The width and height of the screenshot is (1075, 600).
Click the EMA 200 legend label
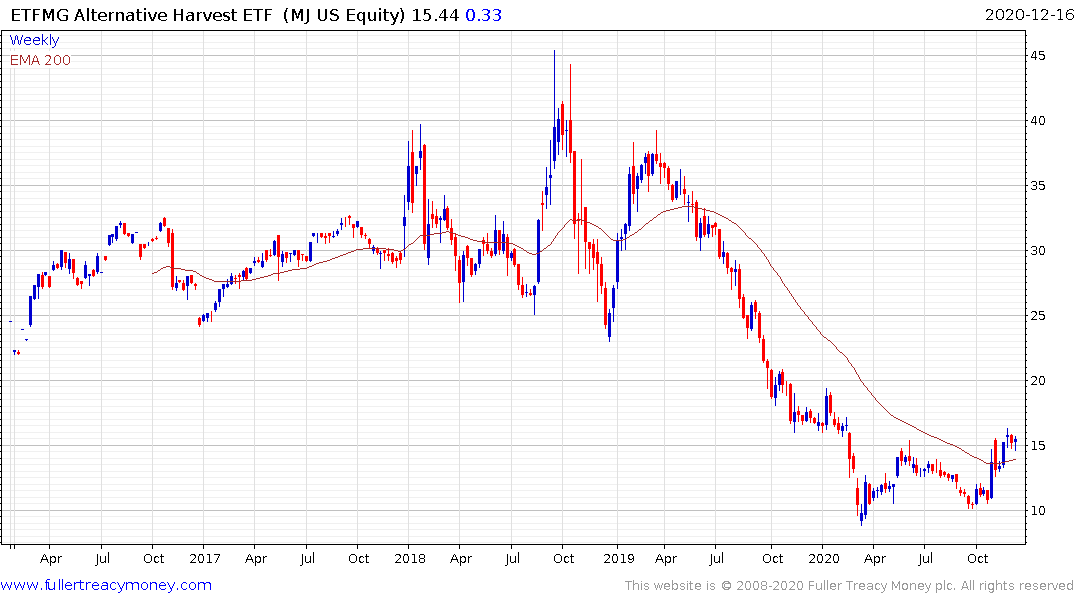pyautogui.click(x=40, y=60)
